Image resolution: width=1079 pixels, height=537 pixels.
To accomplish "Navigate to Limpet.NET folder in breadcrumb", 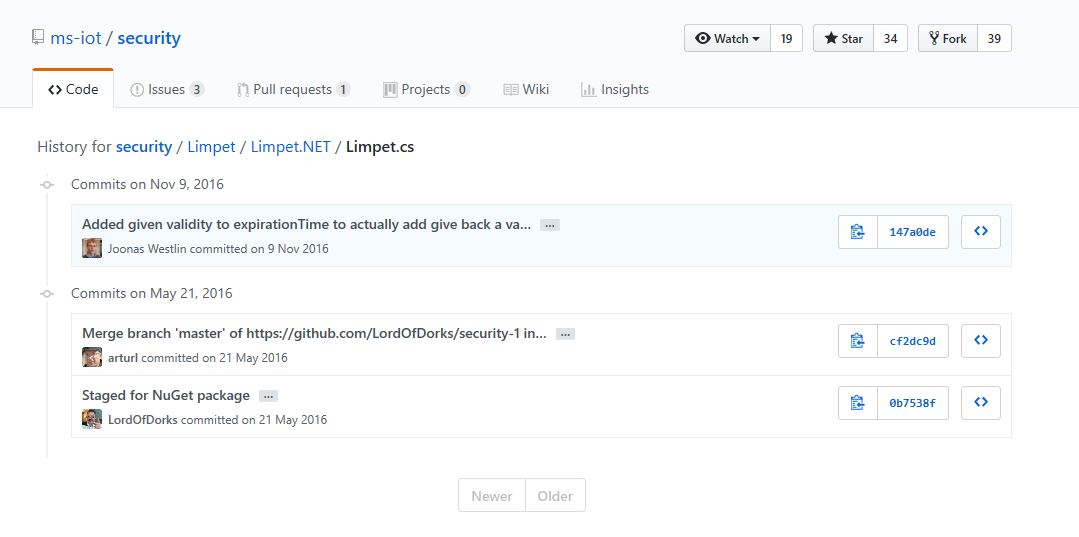I will [x=289, y=147].
